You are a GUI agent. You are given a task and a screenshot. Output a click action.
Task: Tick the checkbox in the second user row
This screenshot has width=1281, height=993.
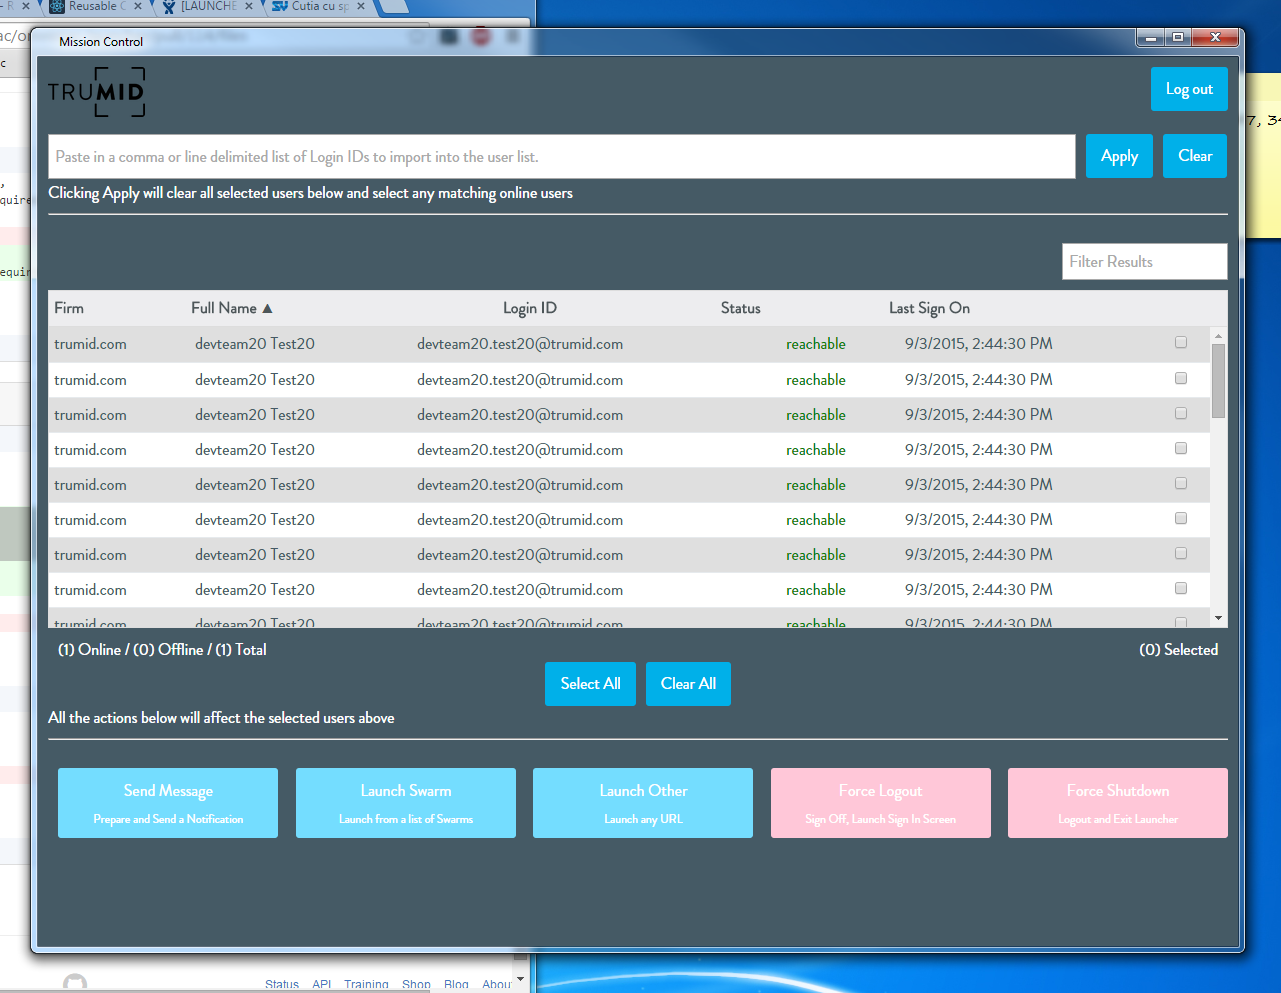click(1181, 378)
